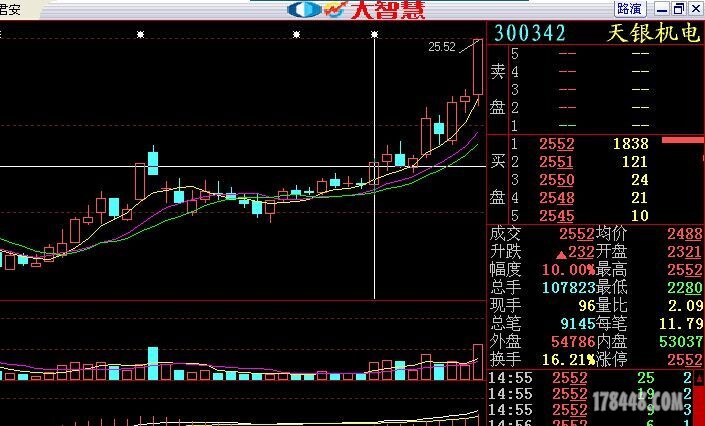
Task: Click the red volume bar beside bid 1
Action: 683,140
